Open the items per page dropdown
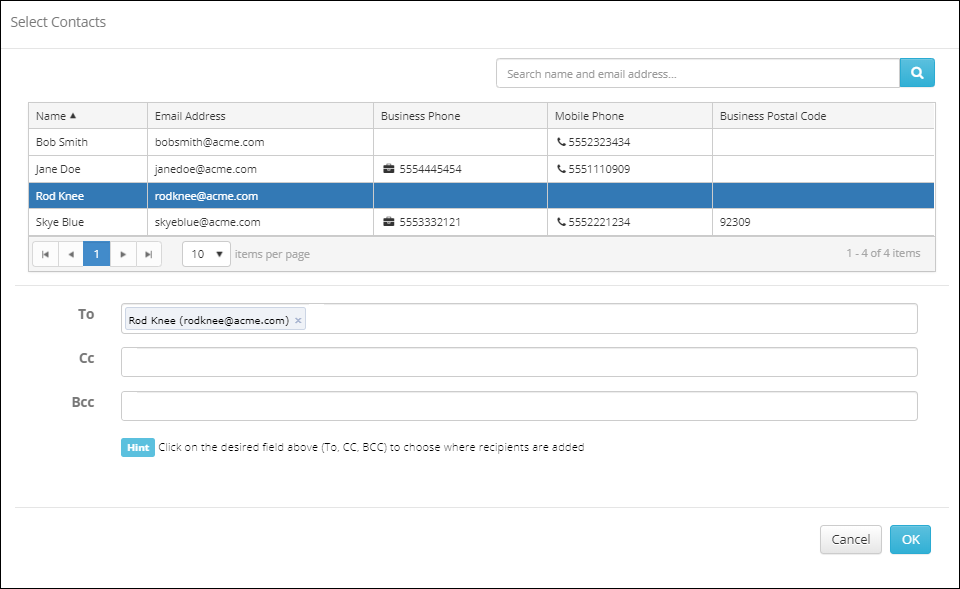 click(x=206, y=254)
